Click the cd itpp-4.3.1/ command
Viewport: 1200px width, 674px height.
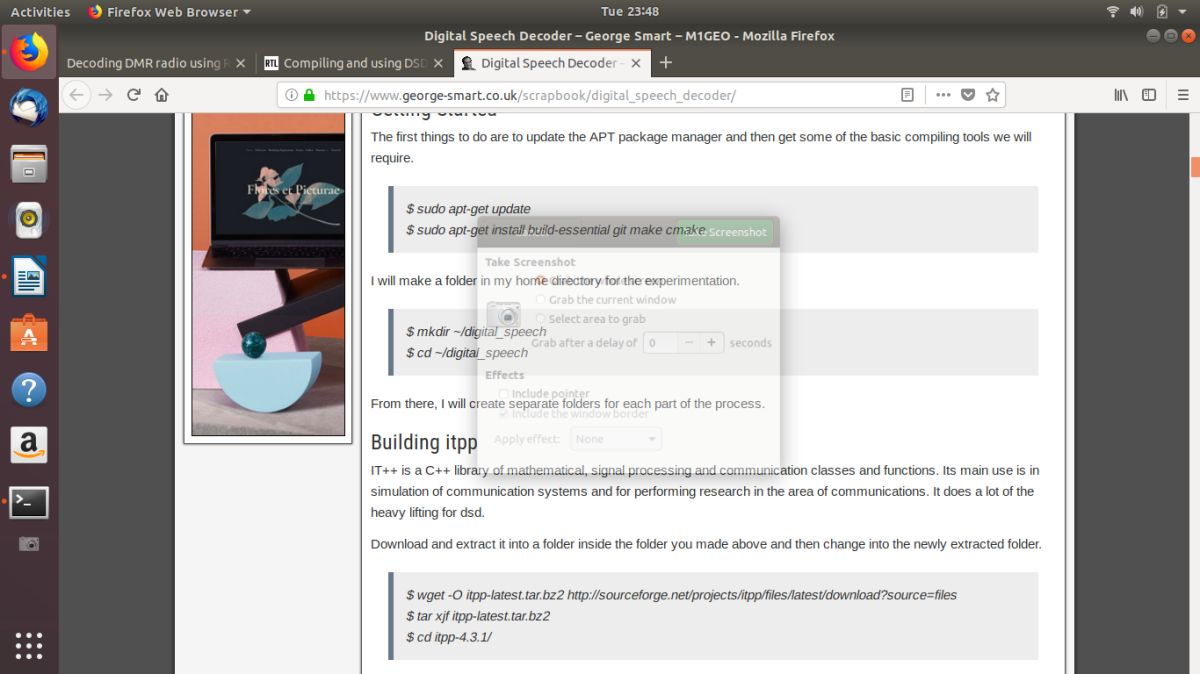click(448, 637)
